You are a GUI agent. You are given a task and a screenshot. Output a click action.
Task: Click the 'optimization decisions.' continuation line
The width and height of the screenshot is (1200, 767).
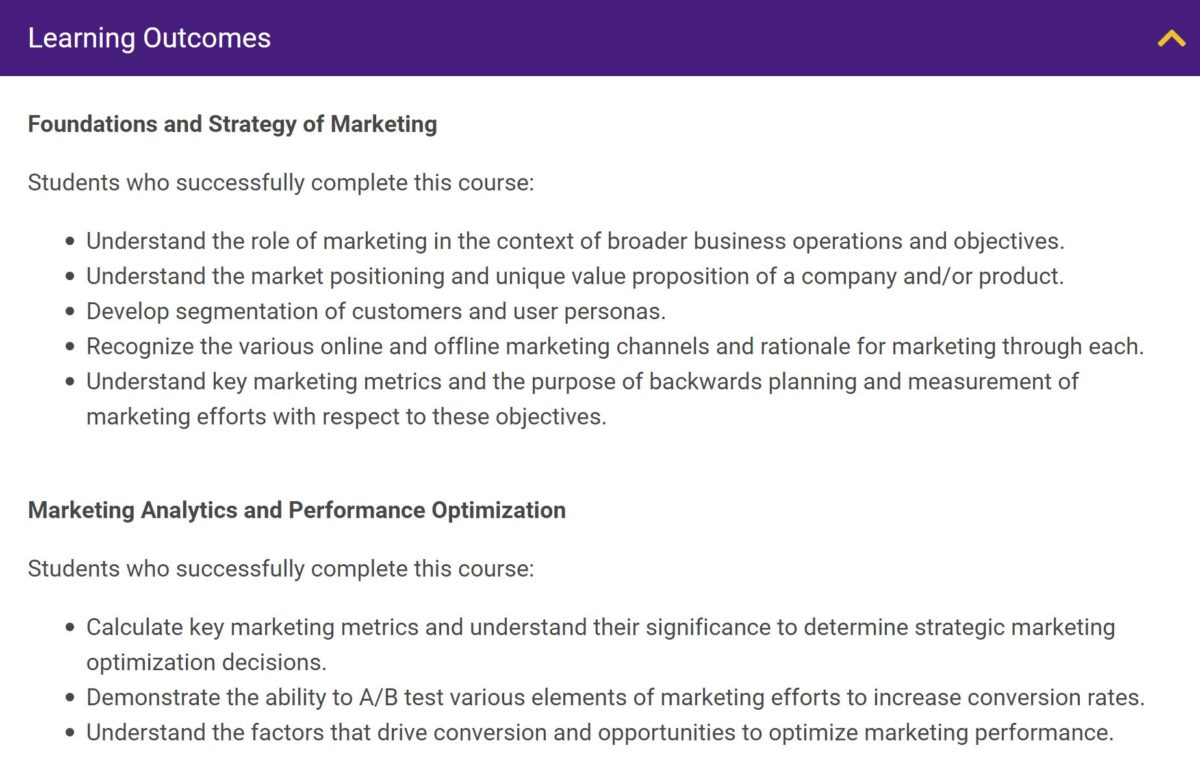[x=206, y=662]
